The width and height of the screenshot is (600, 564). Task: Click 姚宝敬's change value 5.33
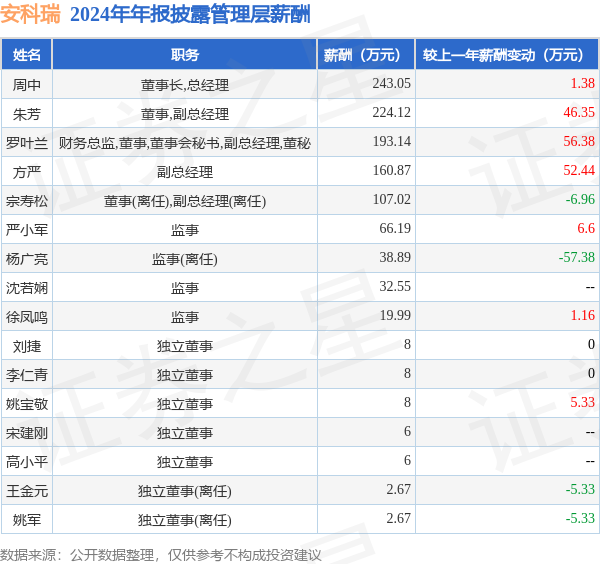click(x=582, y=403)
